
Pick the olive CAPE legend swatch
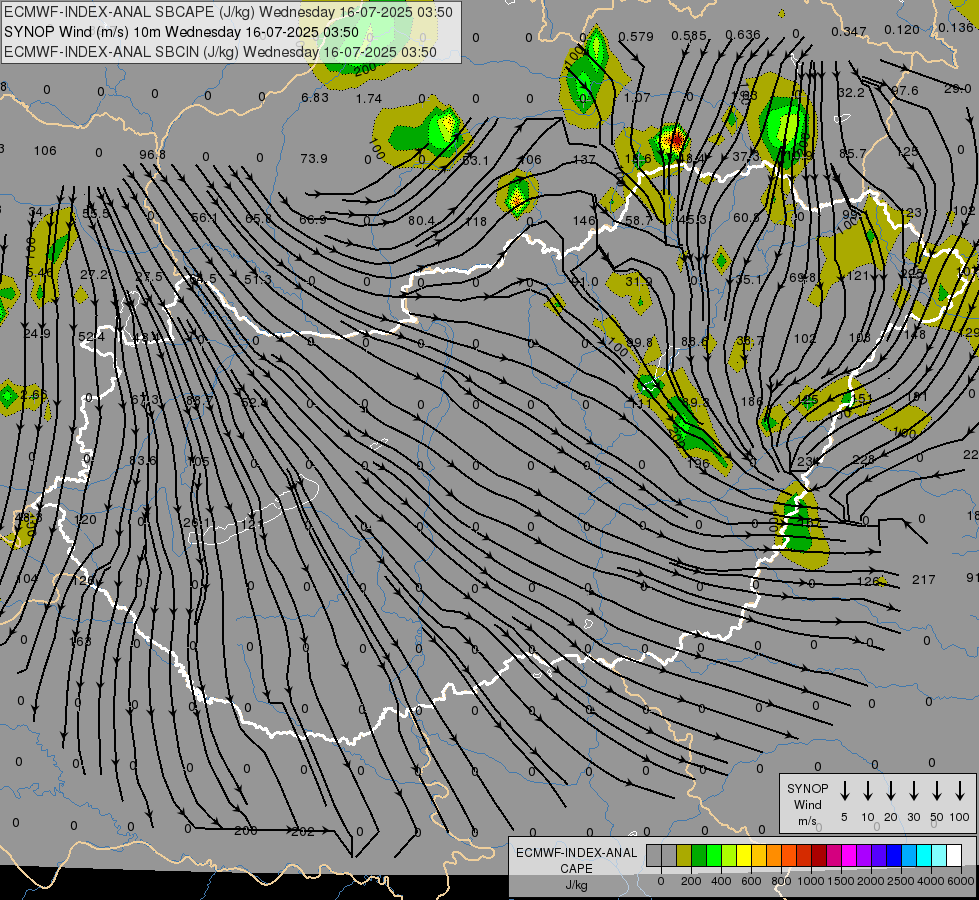coord(684,855)
